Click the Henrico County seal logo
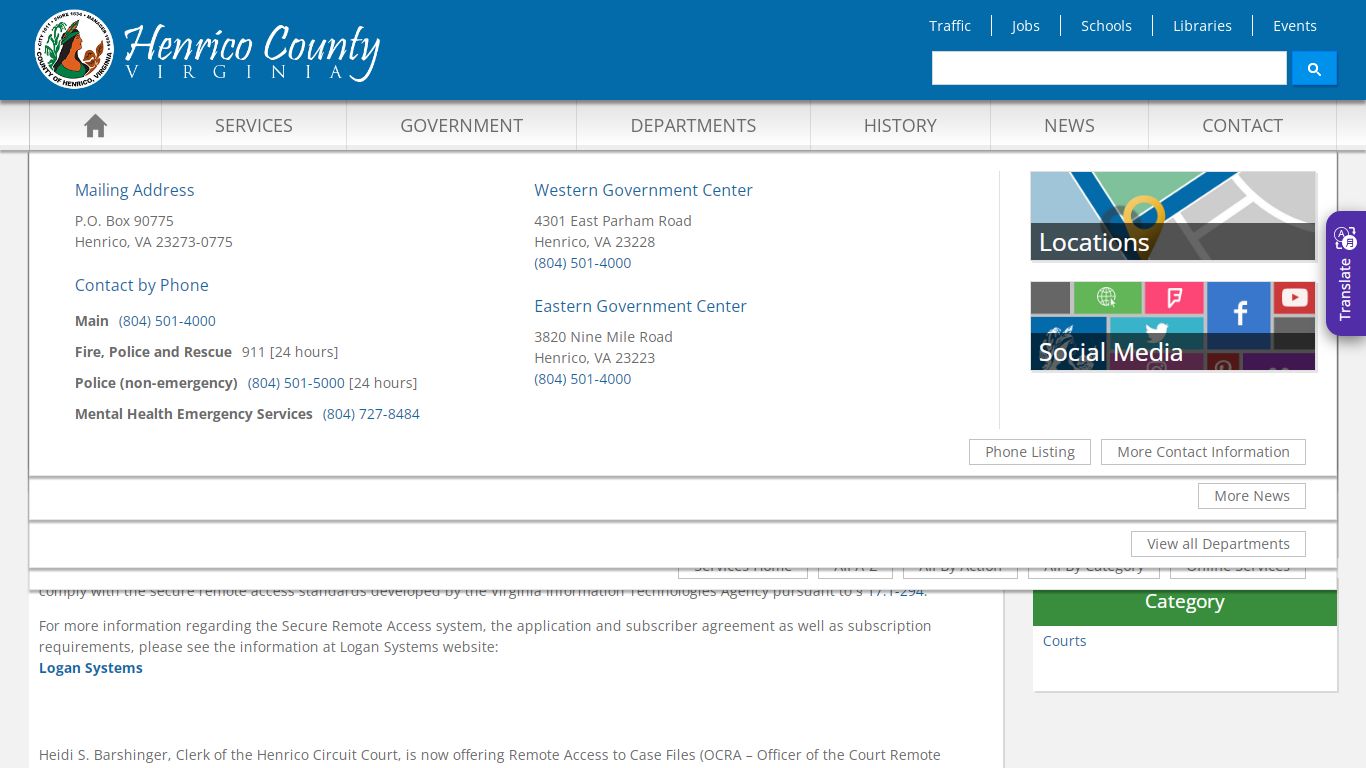This screenshot has height=768, width=1366. (74, 50)
